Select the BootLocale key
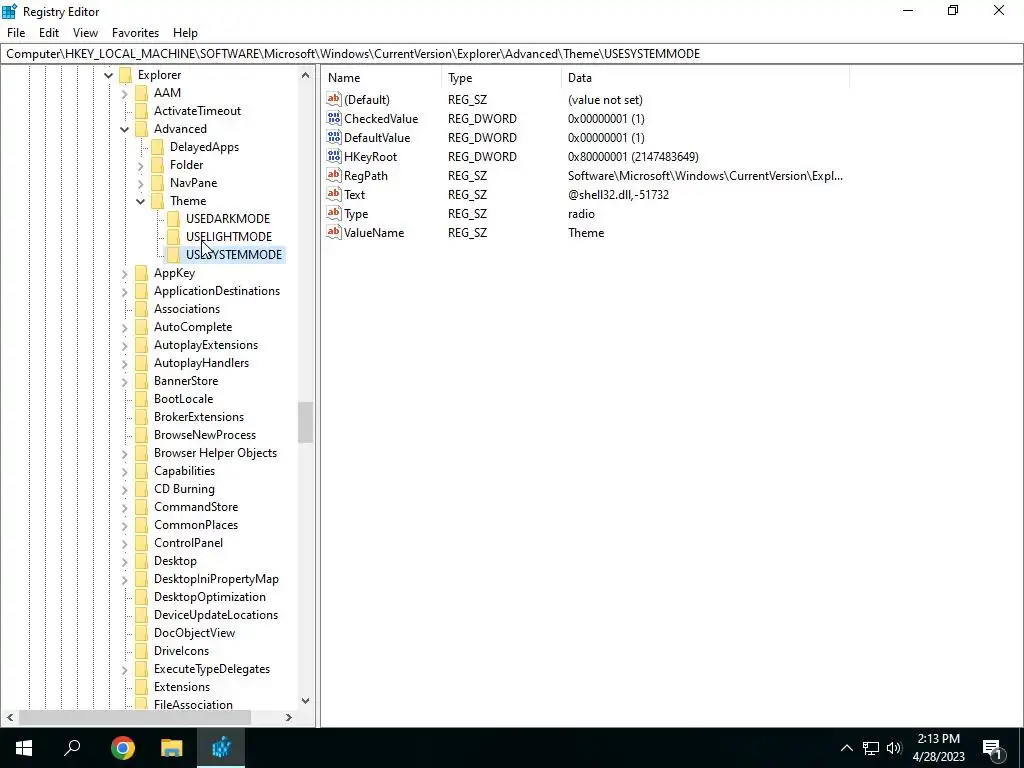This screenshot has height=768, width=1024. click(x=184, y=399)
